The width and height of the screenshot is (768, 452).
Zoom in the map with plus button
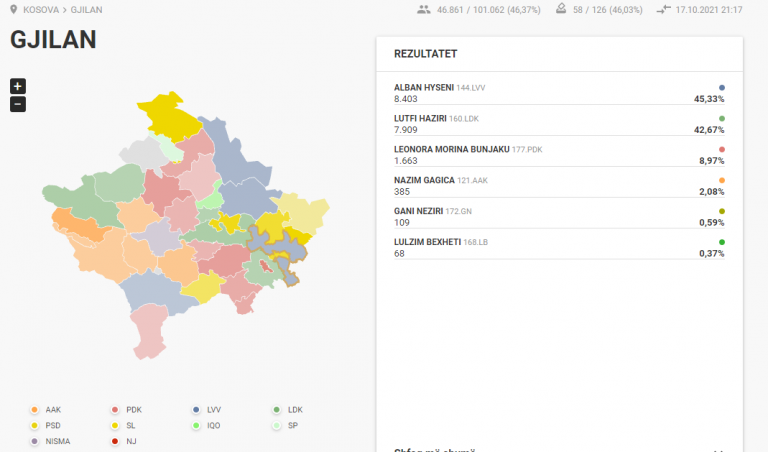point(18,86)
